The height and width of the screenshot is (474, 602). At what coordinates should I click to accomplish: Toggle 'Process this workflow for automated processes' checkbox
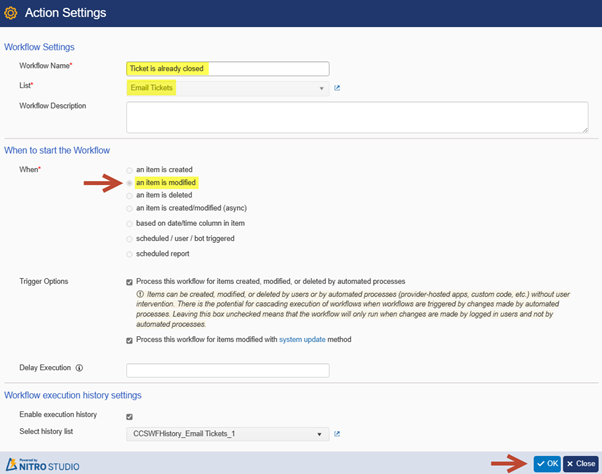click(129, 282)
